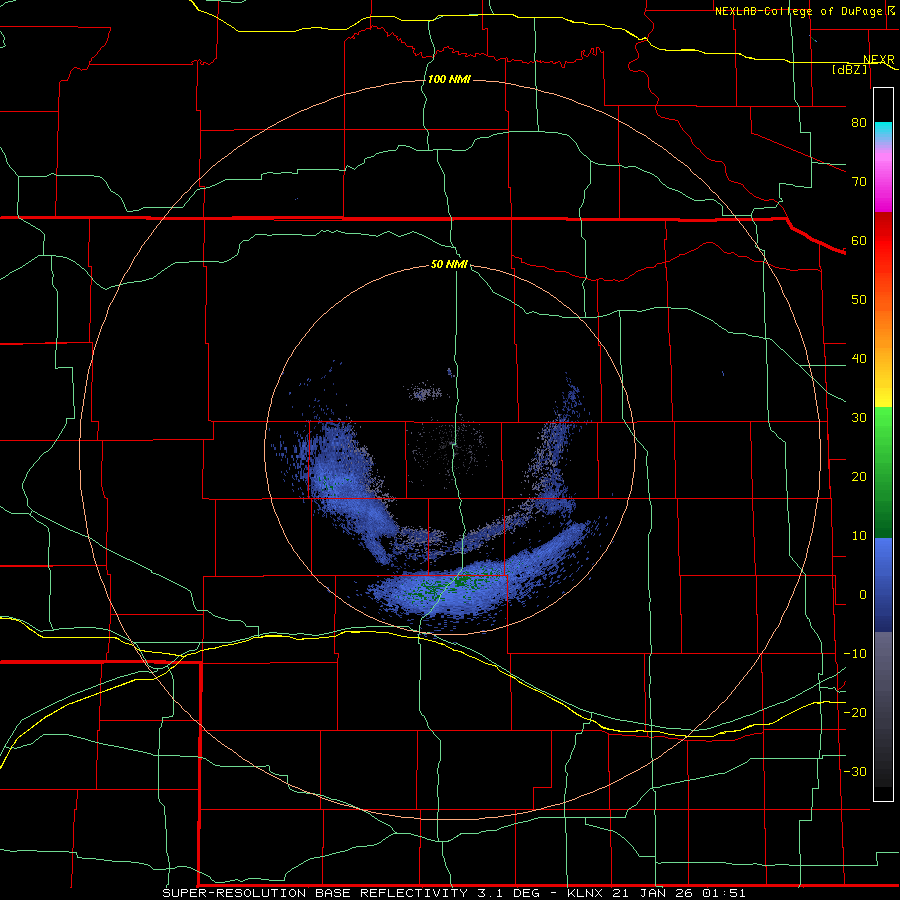Click the -20 value on the dBZ scale

[855, 712]
